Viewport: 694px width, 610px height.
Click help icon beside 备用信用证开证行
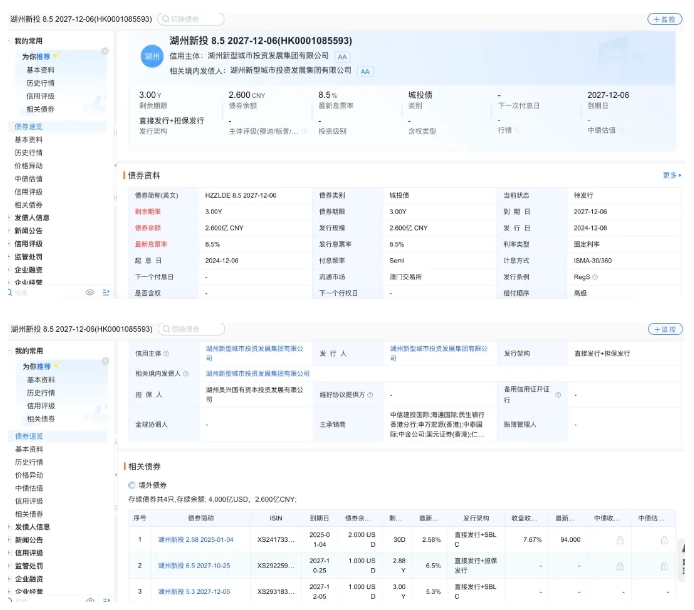point(558,395)
